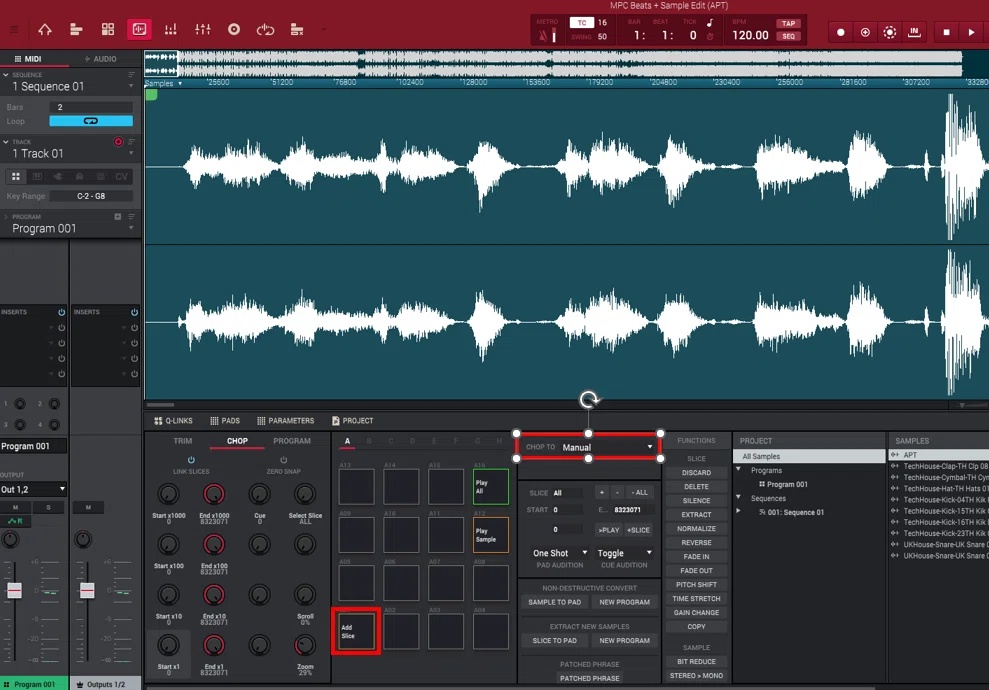Image resolution: width=989 pixels, height=690 pixels.
Task: Open the hamburger menu in the toolbar
Action: tap(14, 30)
